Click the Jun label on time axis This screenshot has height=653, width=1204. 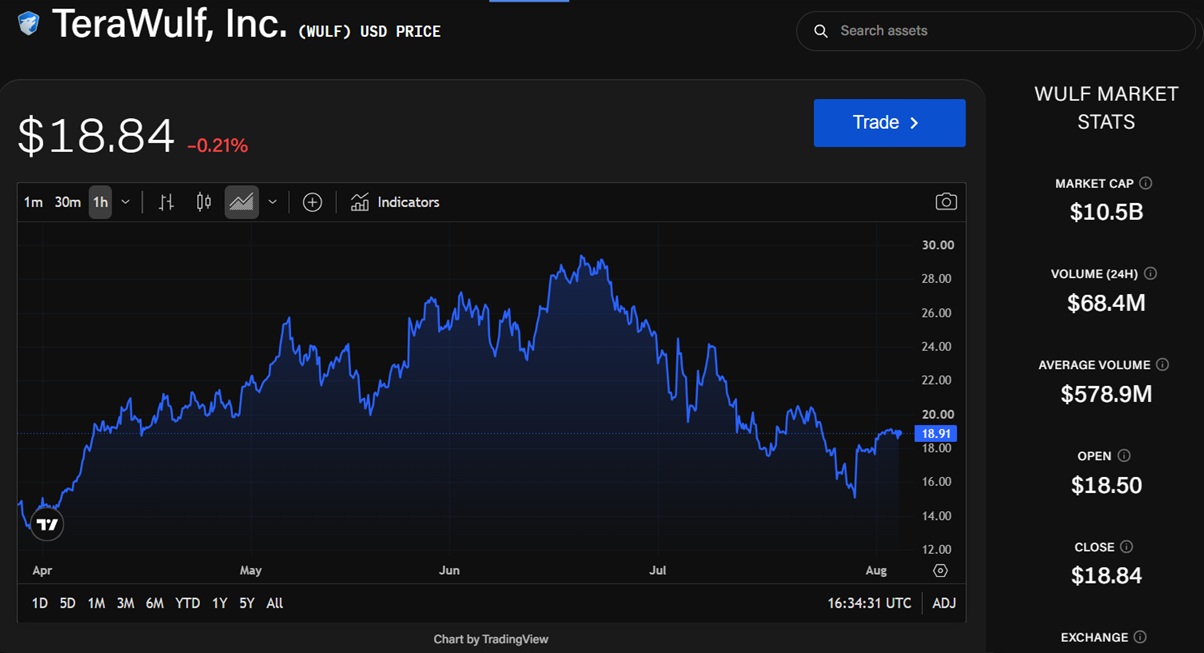coord(450,571)
